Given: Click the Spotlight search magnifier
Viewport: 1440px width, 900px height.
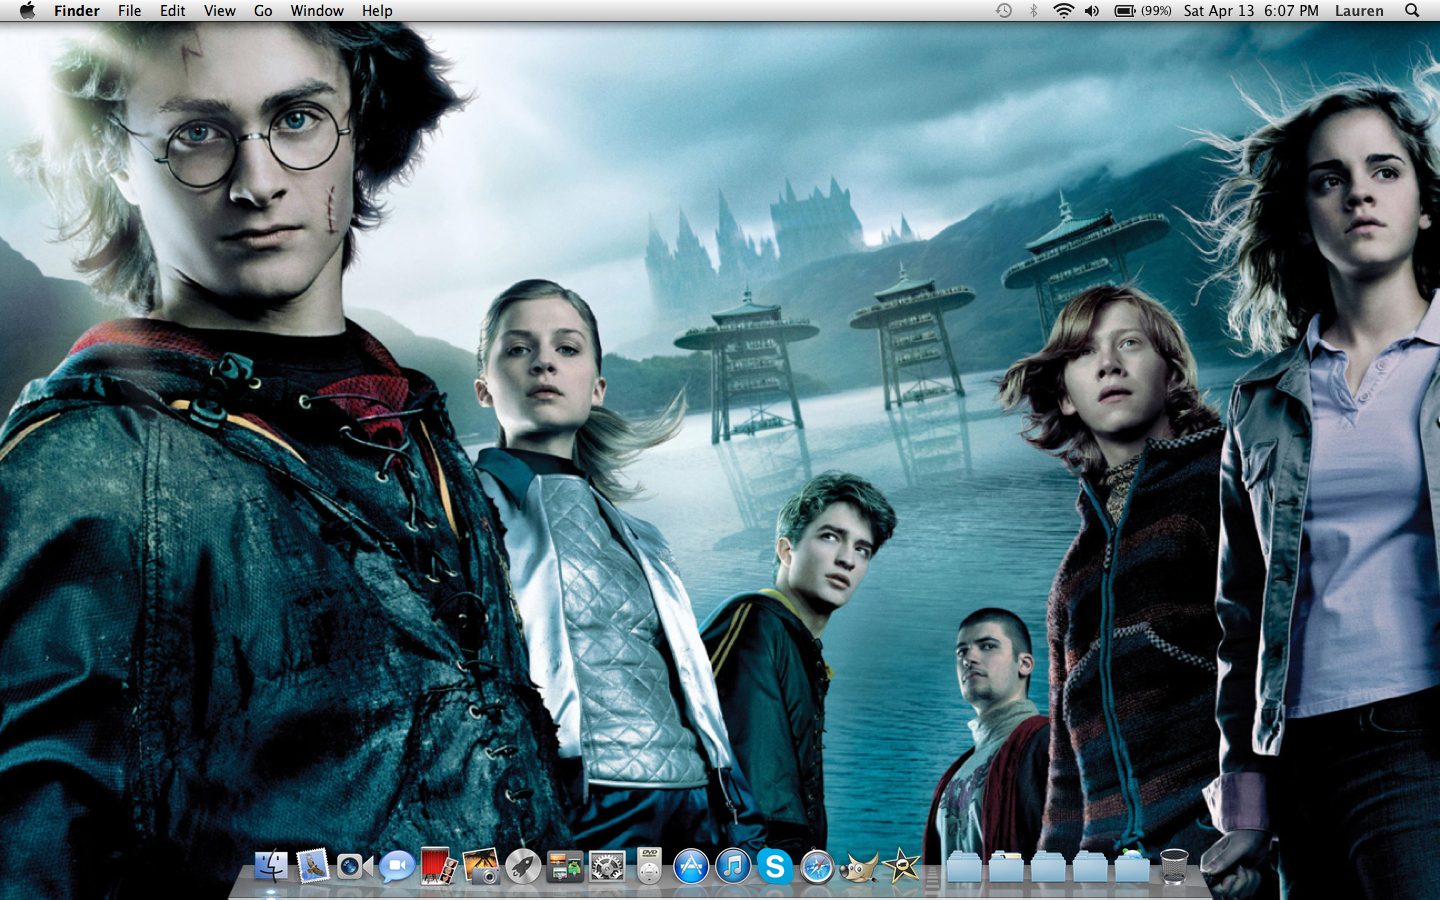Looking at the screenshot, I should pos(1412,11).
